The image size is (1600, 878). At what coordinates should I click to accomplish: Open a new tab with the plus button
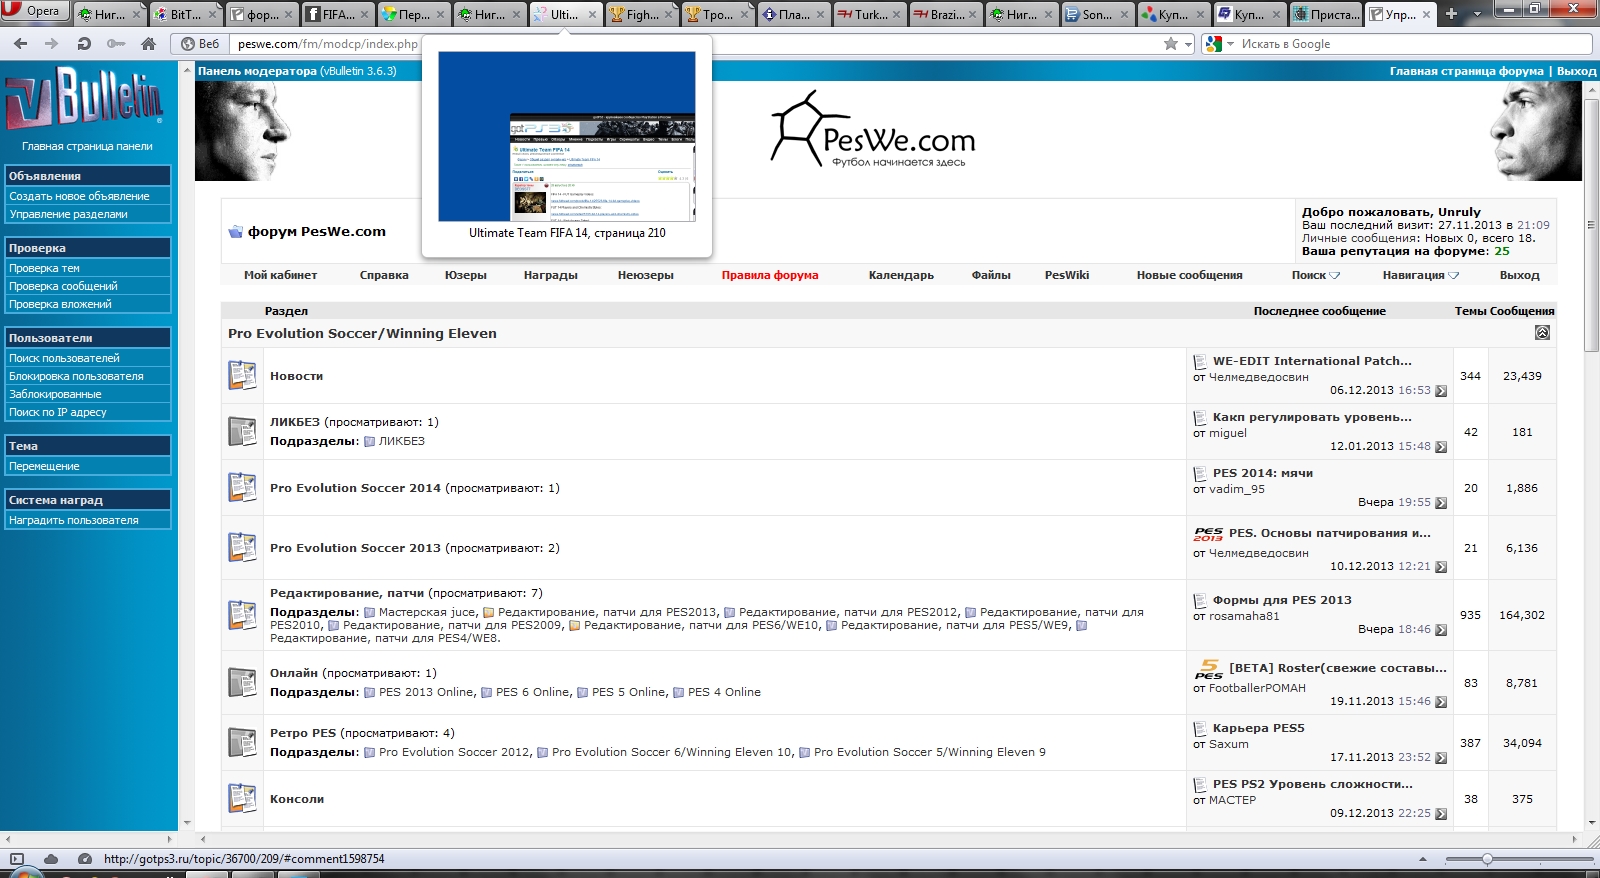[x=1451, y=14]
